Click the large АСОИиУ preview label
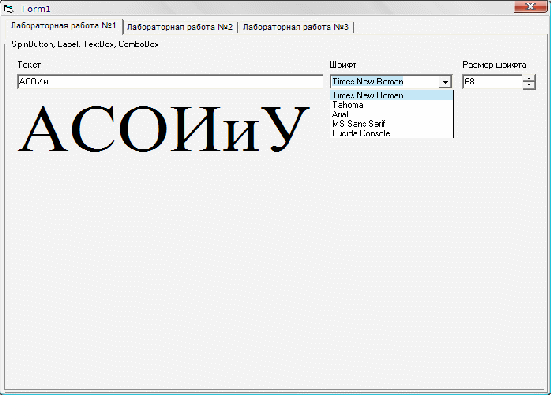The height and width of the screenshot is (396, 552). tap(164, 129)
